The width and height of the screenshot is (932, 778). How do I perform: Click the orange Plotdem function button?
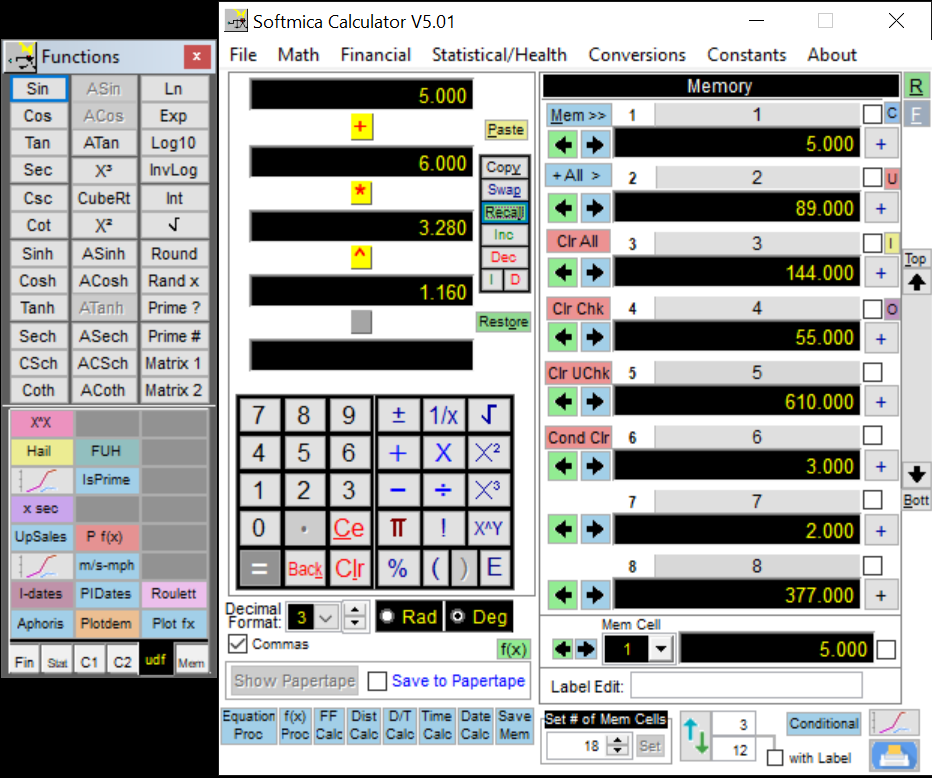point(106,623)
